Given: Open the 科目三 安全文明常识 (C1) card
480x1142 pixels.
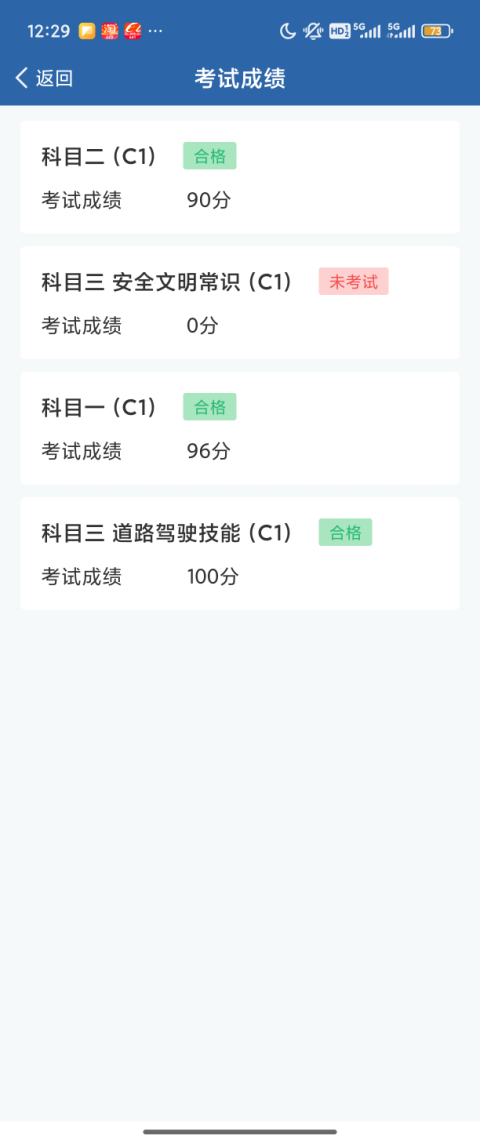Looking at the screenshot, I should (240, 302).
